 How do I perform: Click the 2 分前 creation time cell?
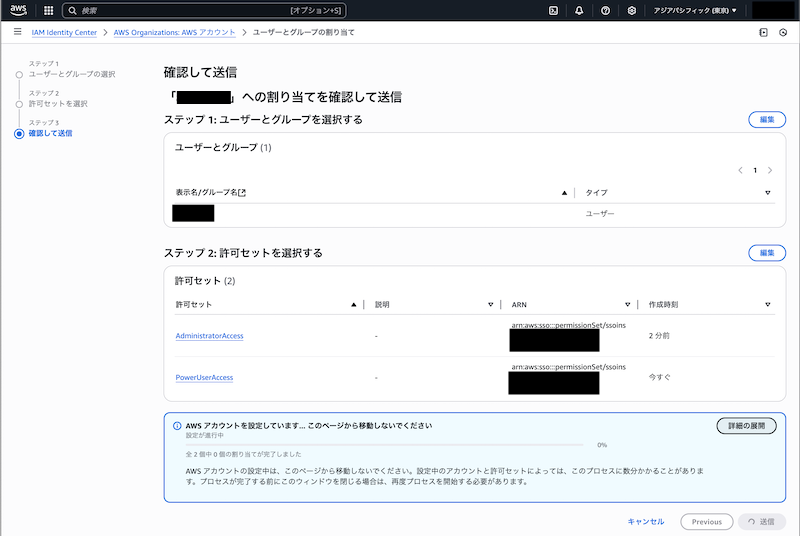(x=659, y=336)
